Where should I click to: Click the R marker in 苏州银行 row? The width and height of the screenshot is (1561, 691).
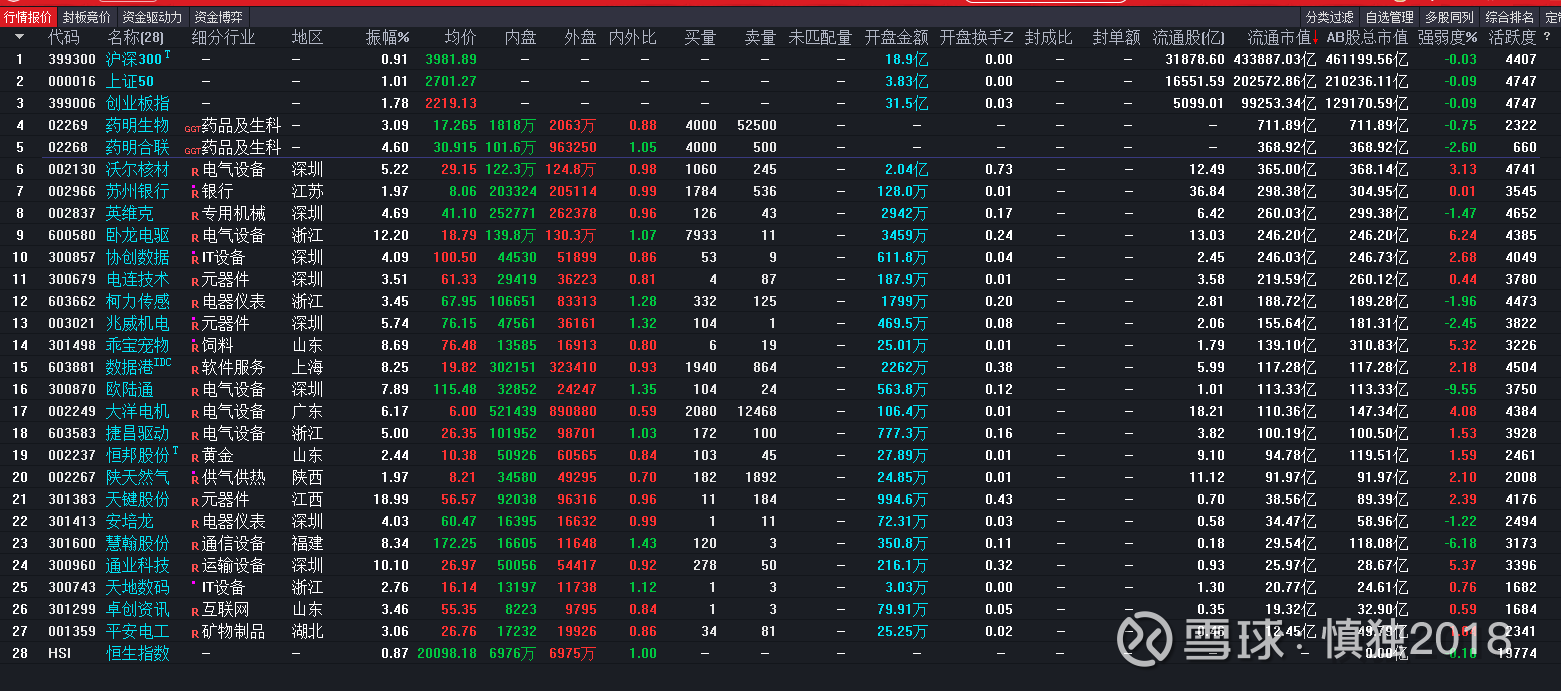195,193
